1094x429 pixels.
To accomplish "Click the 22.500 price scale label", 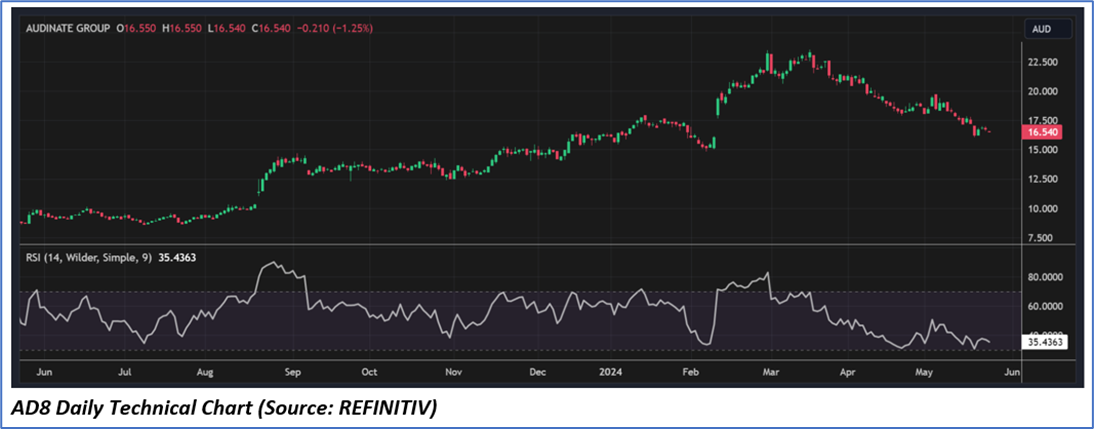I will click(x=1043, y=62).
